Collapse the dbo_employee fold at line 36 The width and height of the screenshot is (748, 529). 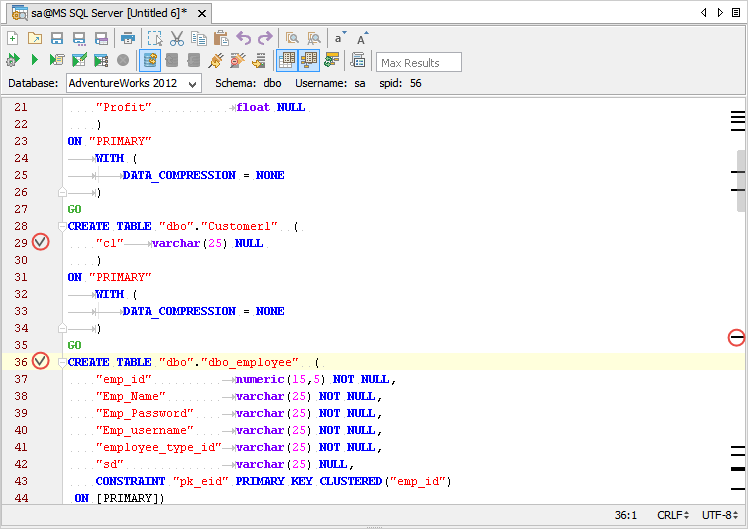click(x=62, y=362)
